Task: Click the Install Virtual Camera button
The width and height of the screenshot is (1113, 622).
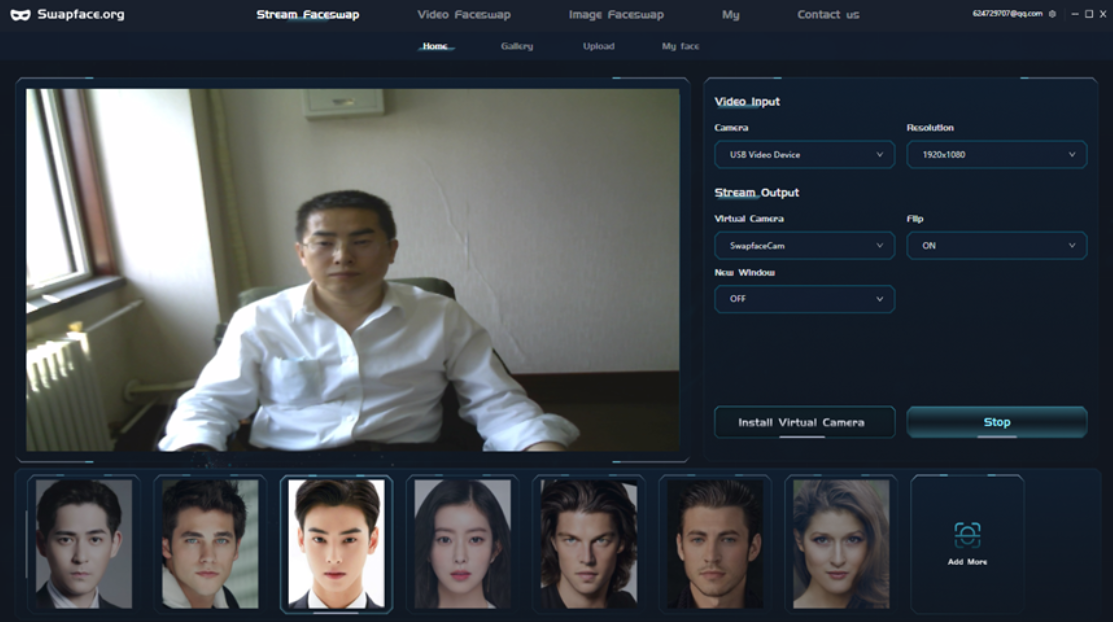Action: tap(804, 422)
